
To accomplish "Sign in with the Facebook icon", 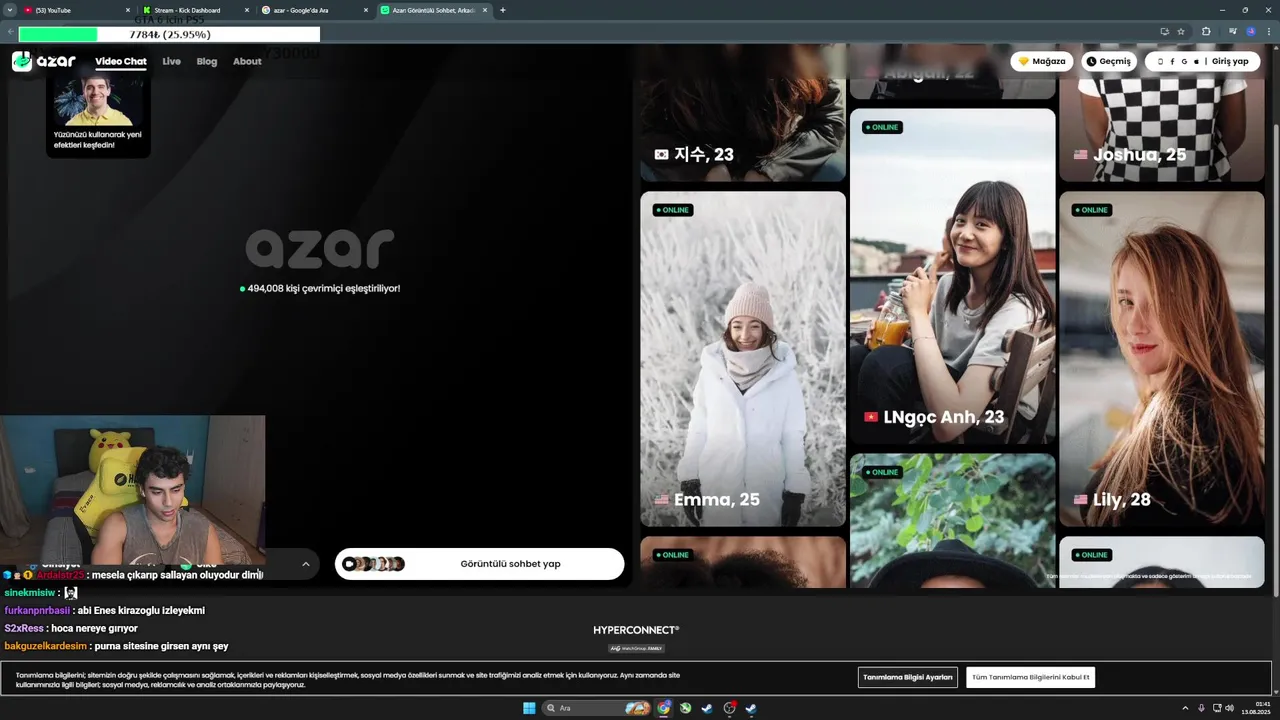I will point(1172,61).
